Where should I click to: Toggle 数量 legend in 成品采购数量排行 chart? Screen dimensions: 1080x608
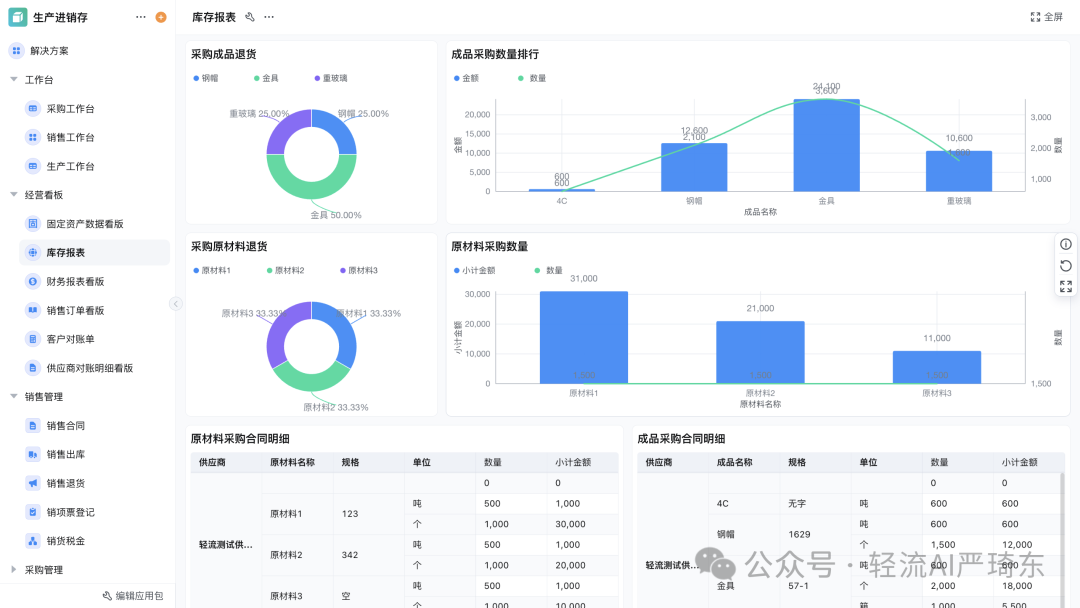532,78
